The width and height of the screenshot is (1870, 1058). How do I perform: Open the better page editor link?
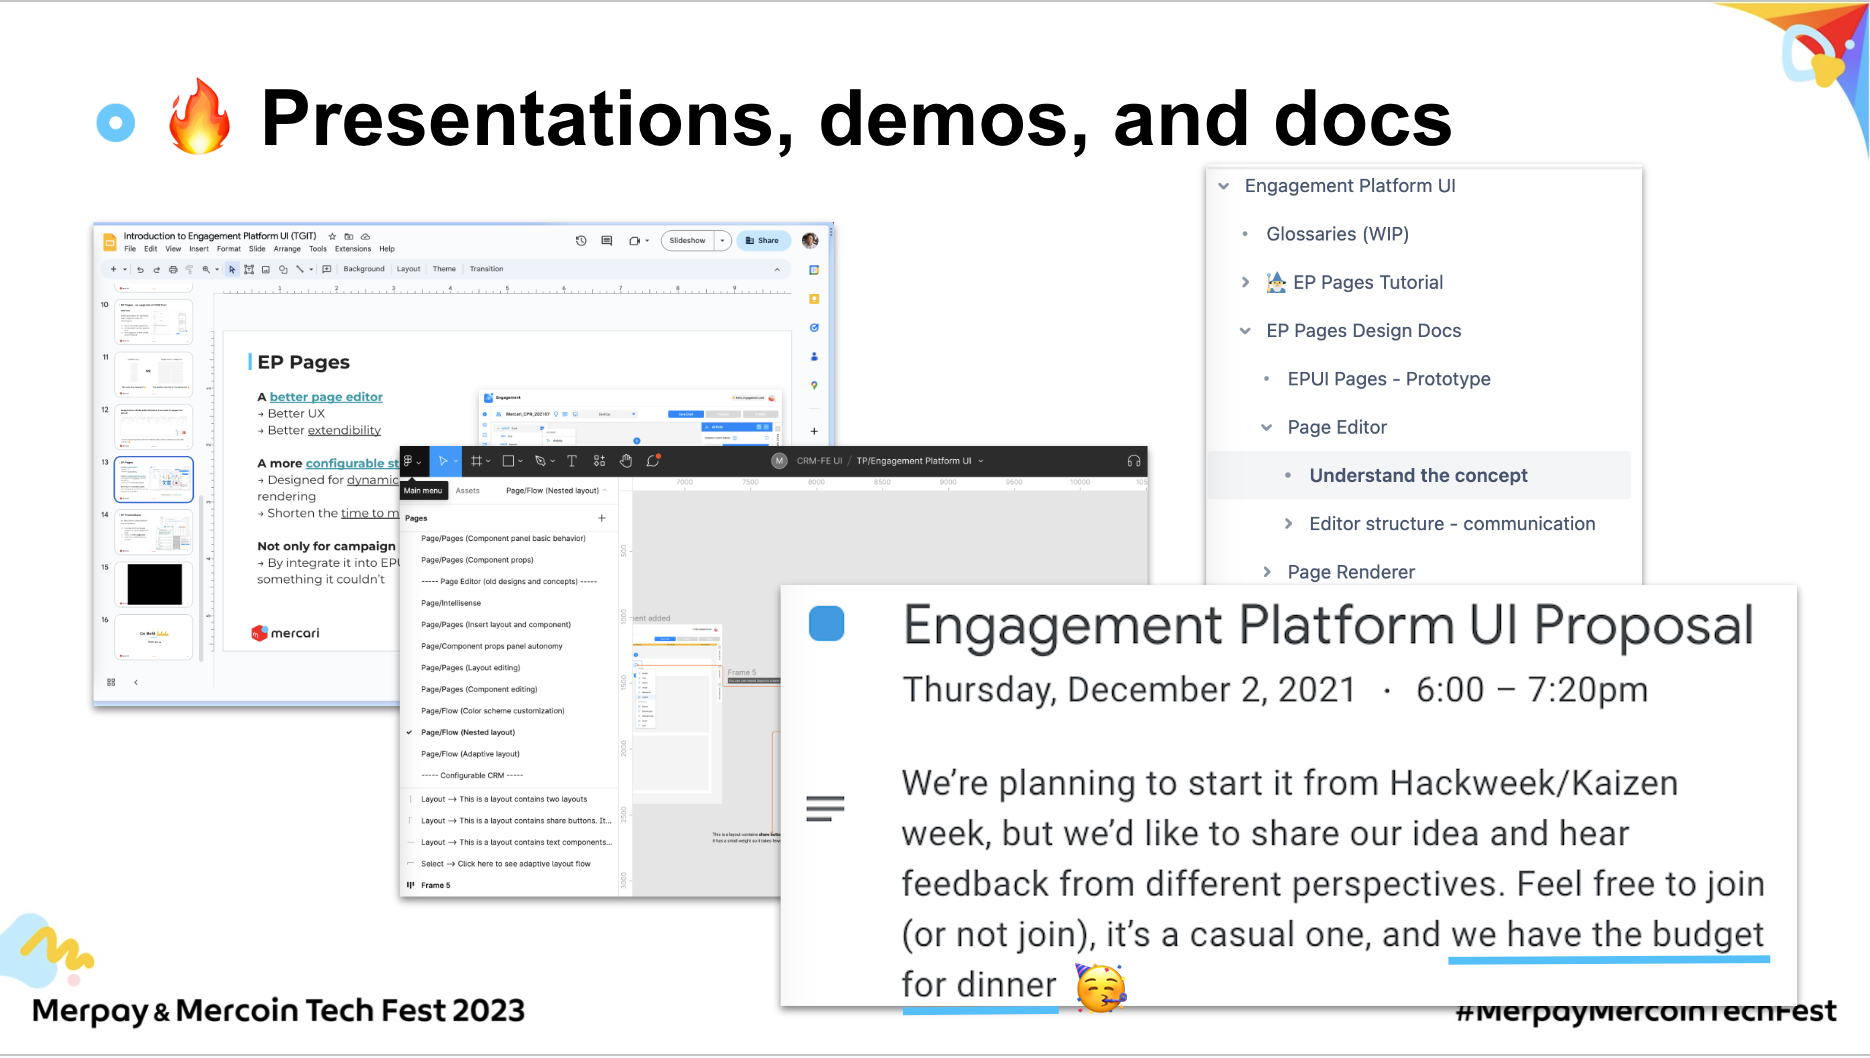coord(326,397)
